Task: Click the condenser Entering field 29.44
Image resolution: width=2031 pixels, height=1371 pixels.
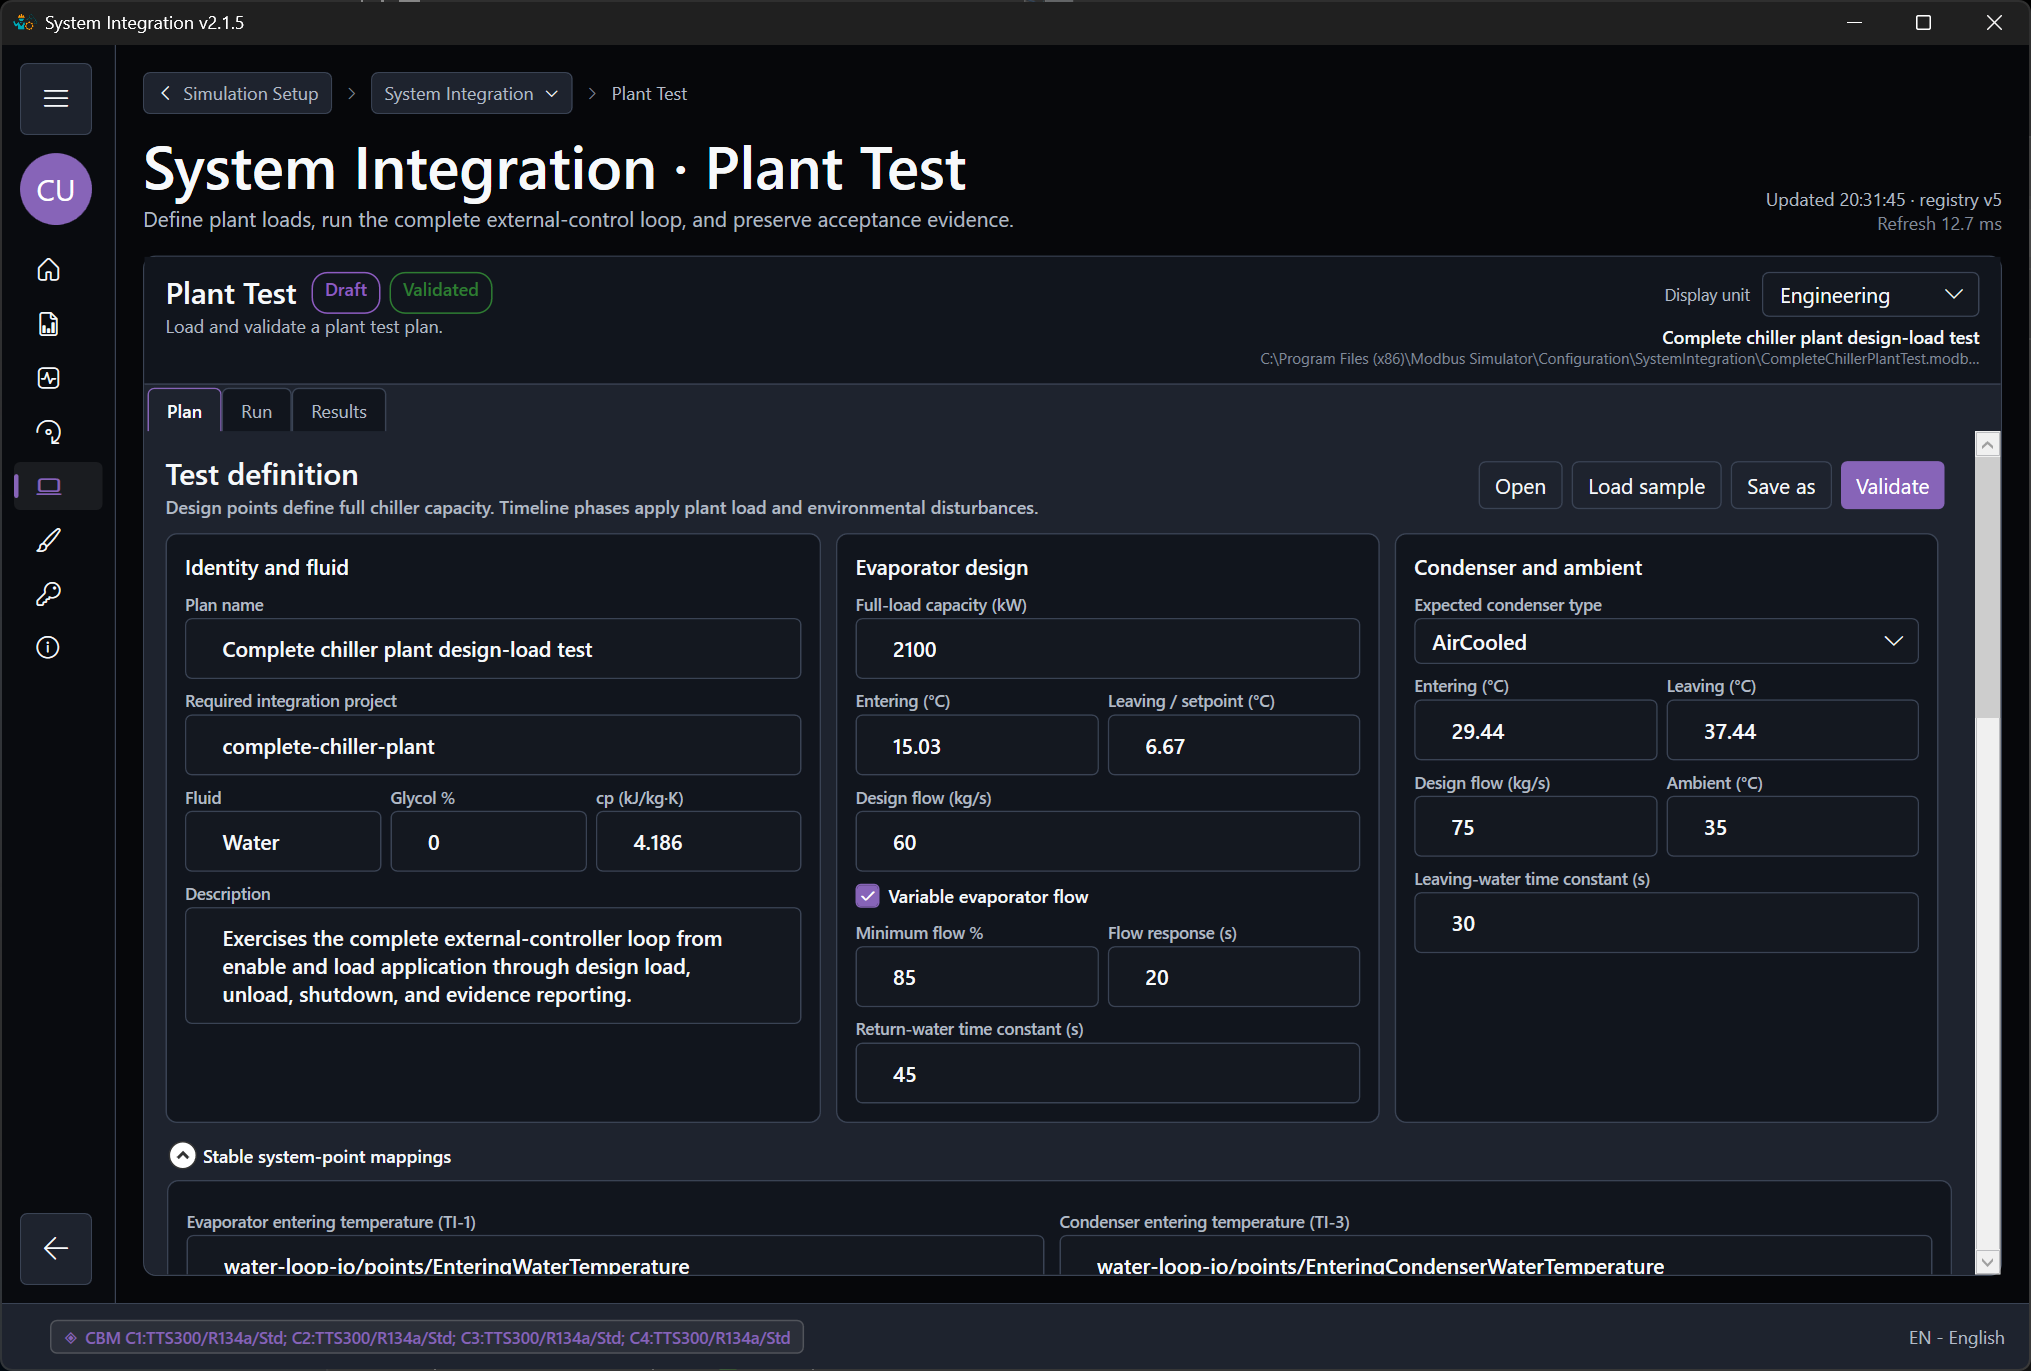Action: coord(1535,731)
